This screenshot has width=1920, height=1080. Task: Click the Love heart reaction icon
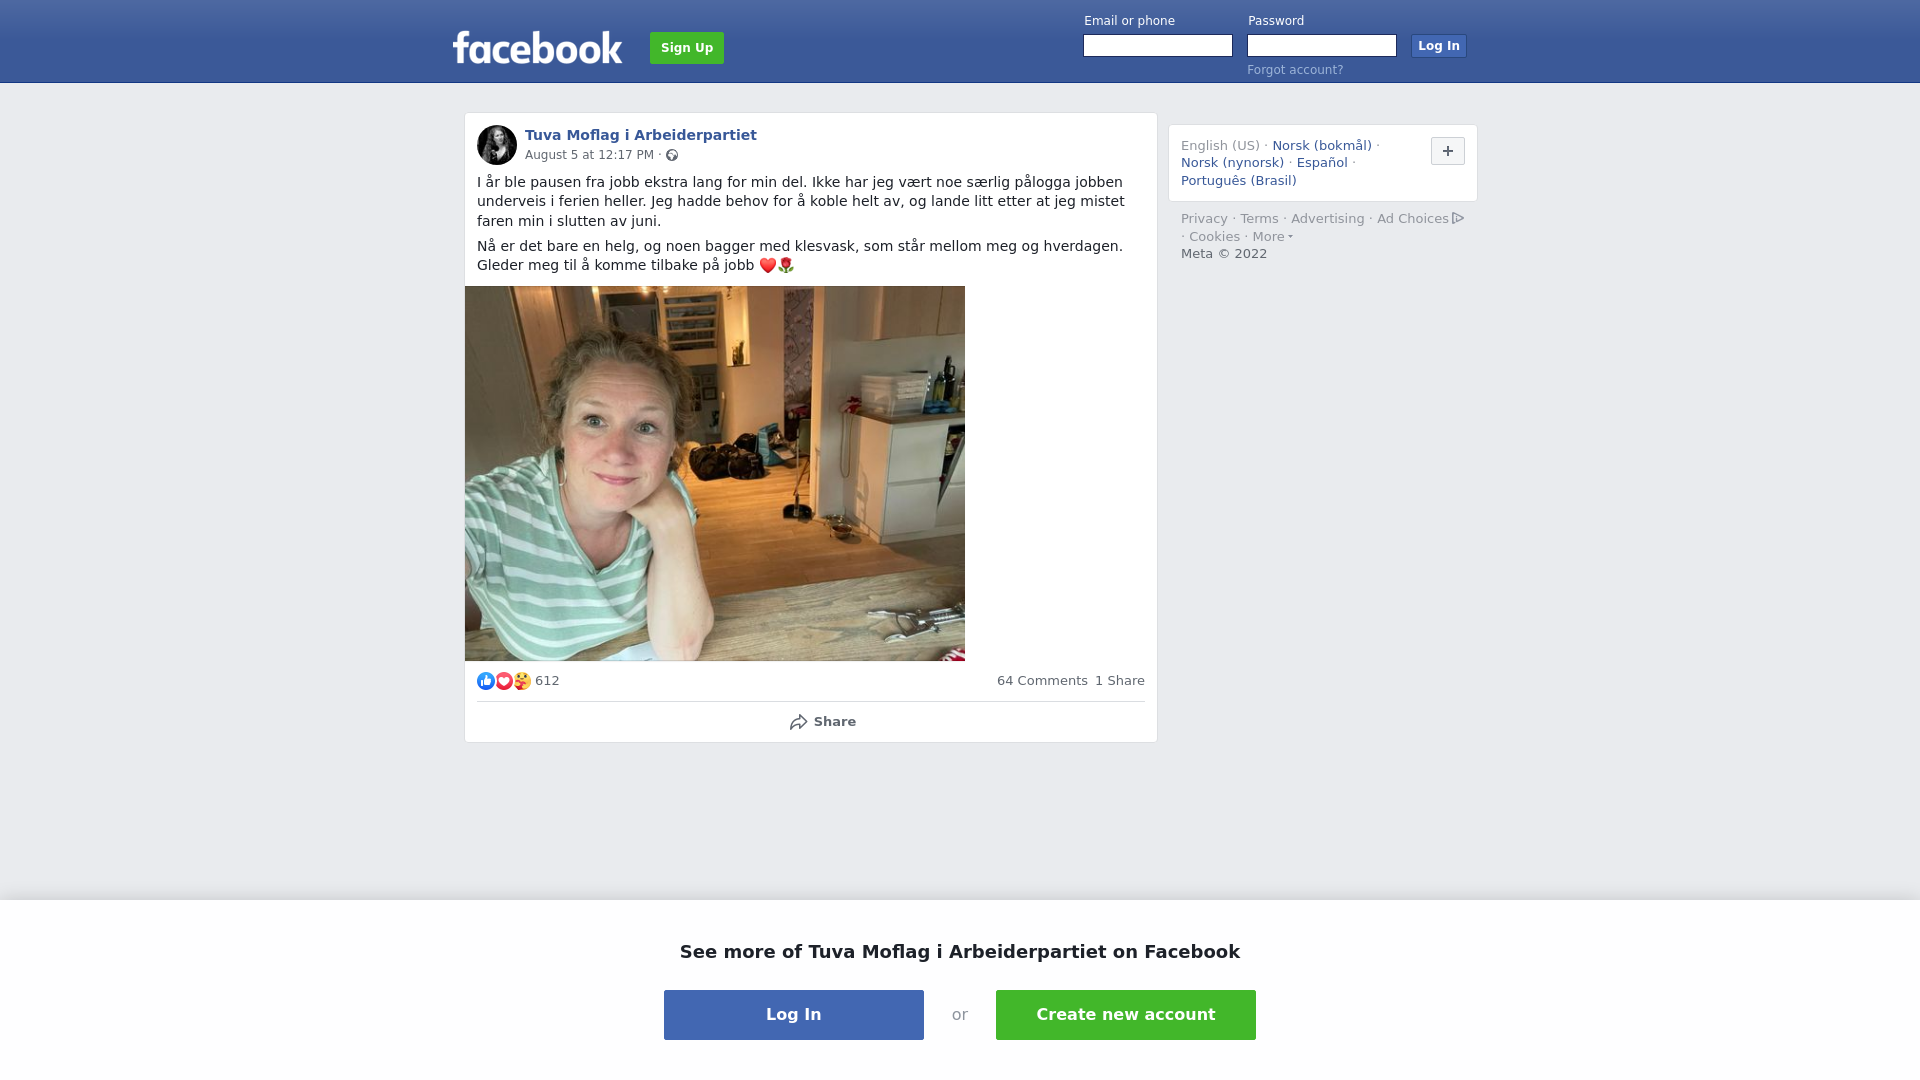[x=504, y=681]
